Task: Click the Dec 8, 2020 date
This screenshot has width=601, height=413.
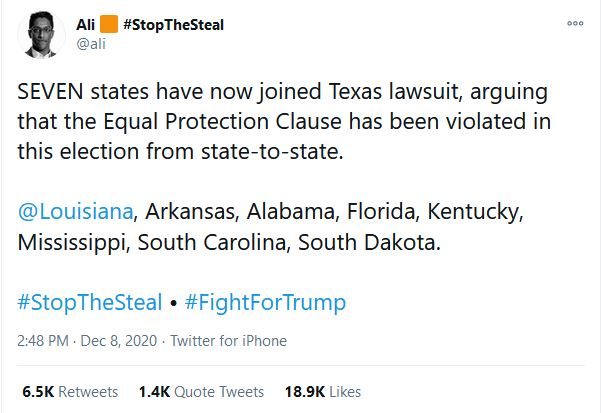Action: tap(119, 341)
